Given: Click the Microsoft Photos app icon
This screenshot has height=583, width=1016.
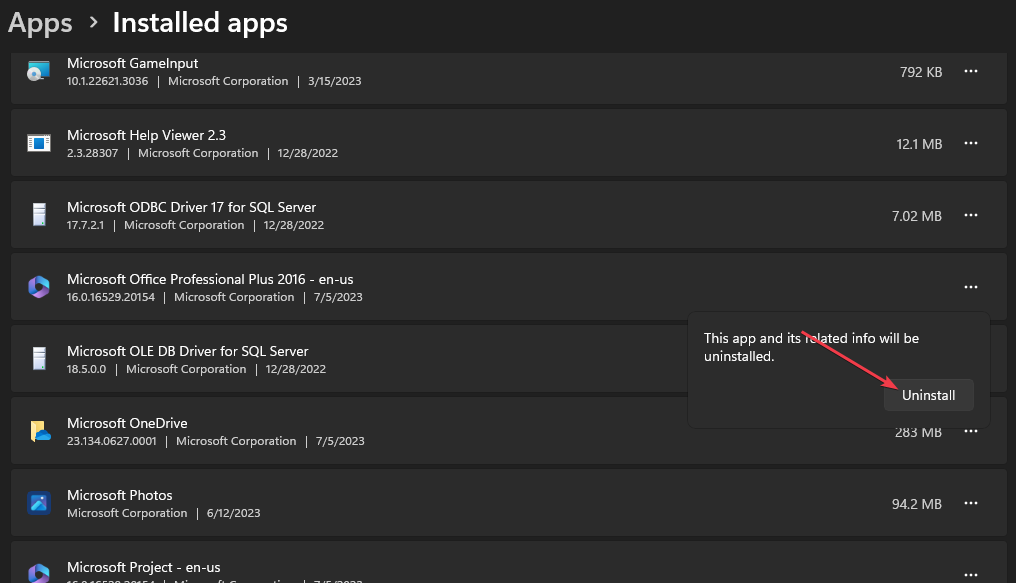Looking at the screenshot, I should [39, 503].
